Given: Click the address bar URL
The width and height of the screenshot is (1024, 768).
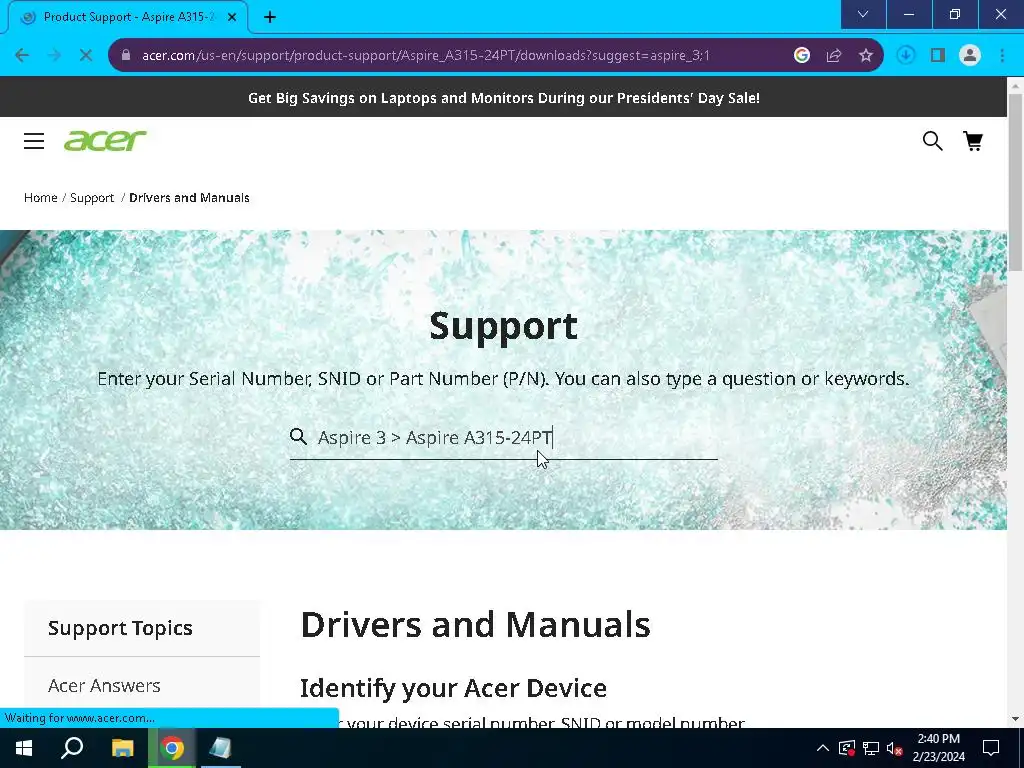Looking at the screenshot, I should 426,56.
